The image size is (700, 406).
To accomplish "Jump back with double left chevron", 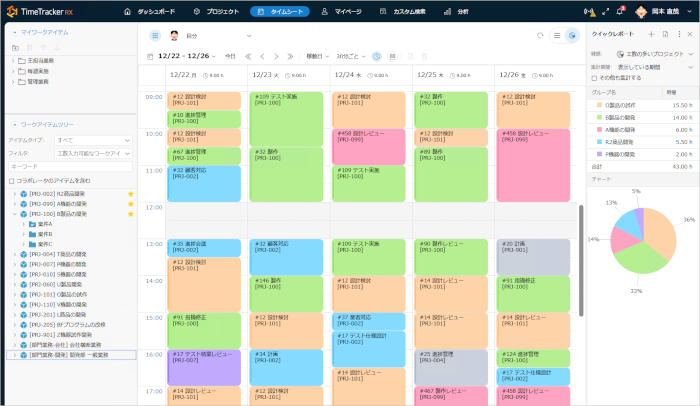I will coord(248,56).
